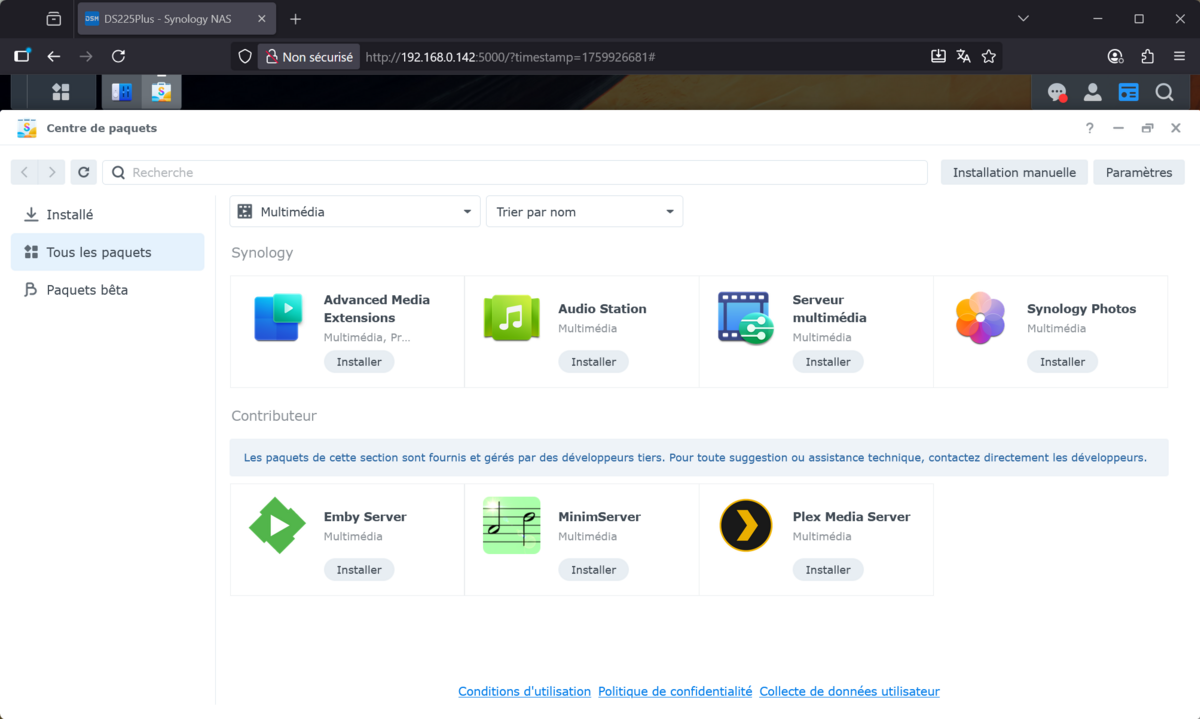Screen dimensions: 1200x719
Task: Open the Emby Server icon
Action: click(277, 525)
